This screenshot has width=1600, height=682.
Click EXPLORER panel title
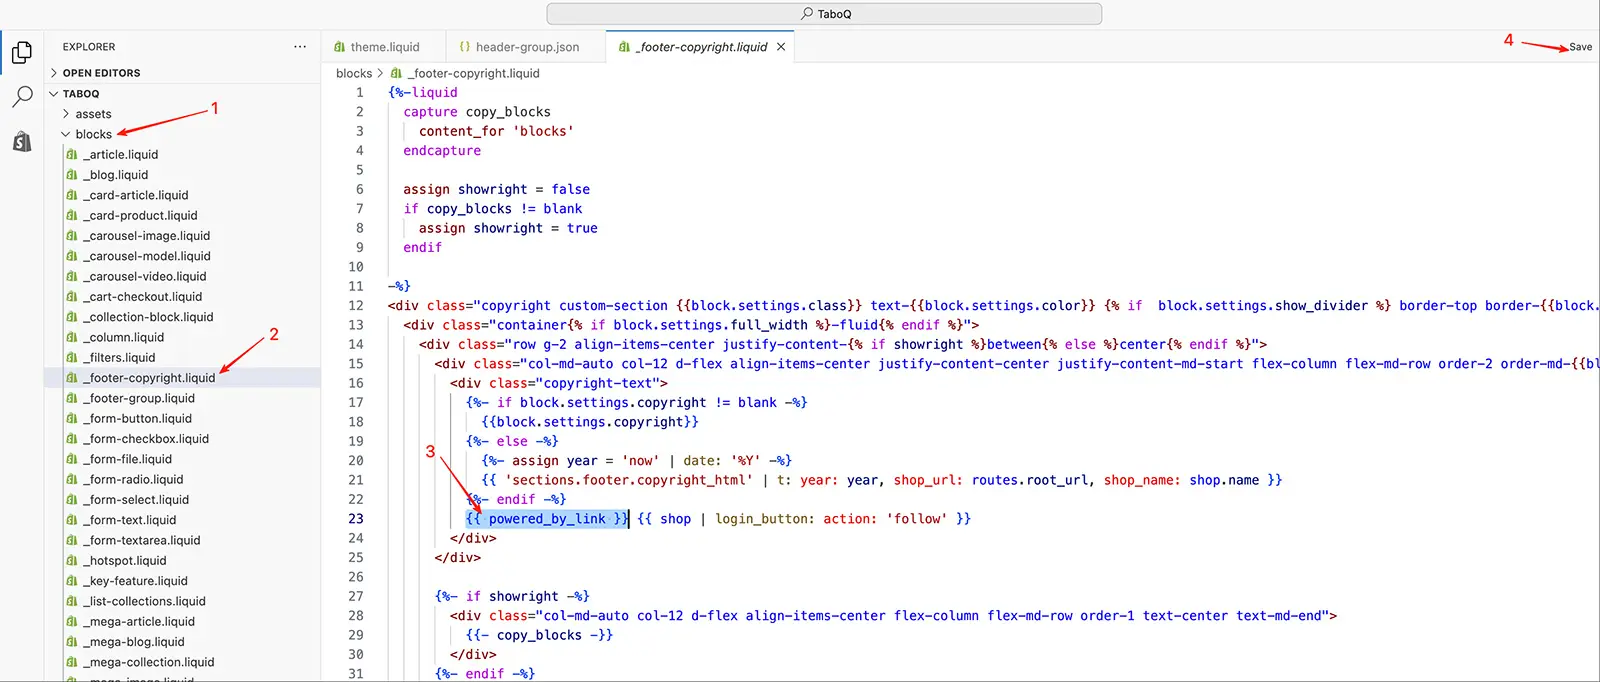click(89, 47)
